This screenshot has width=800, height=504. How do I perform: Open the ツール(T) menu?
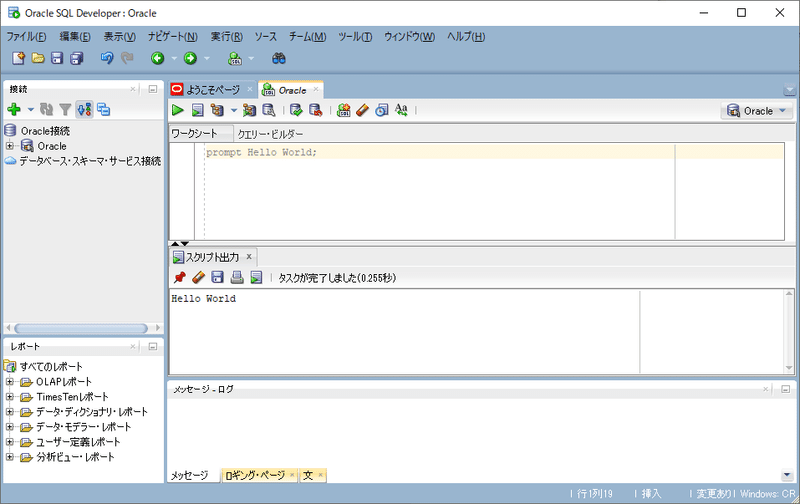point(355,37)
